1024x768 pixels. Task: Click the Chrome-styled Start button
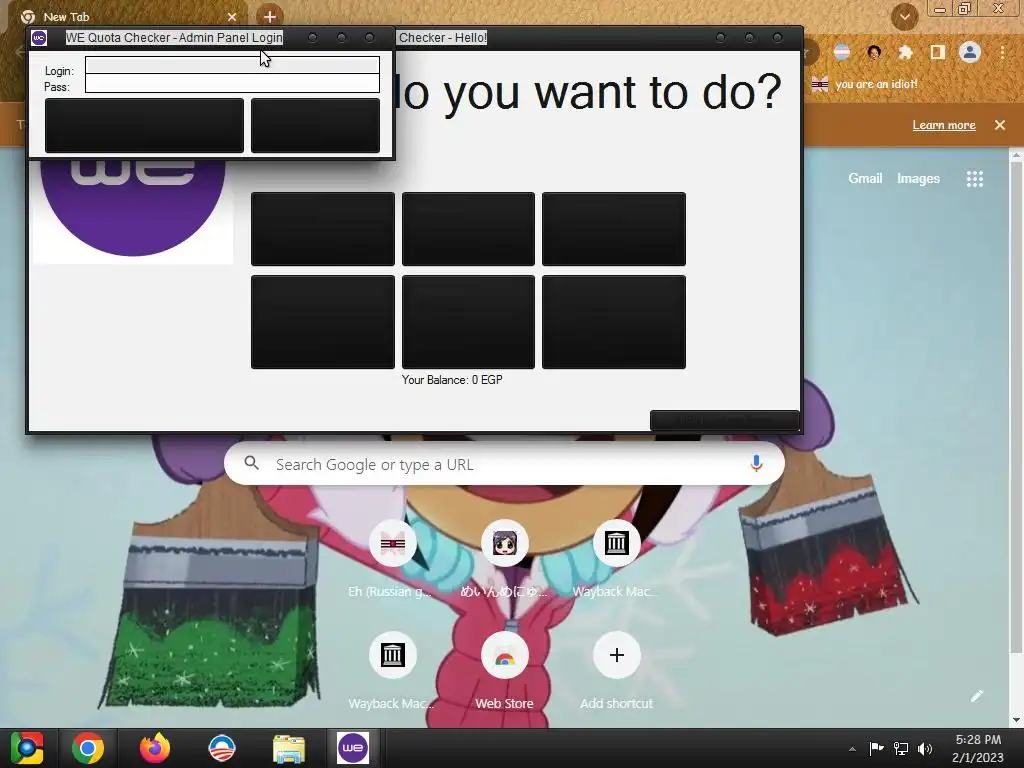click(x=27, y=748)
